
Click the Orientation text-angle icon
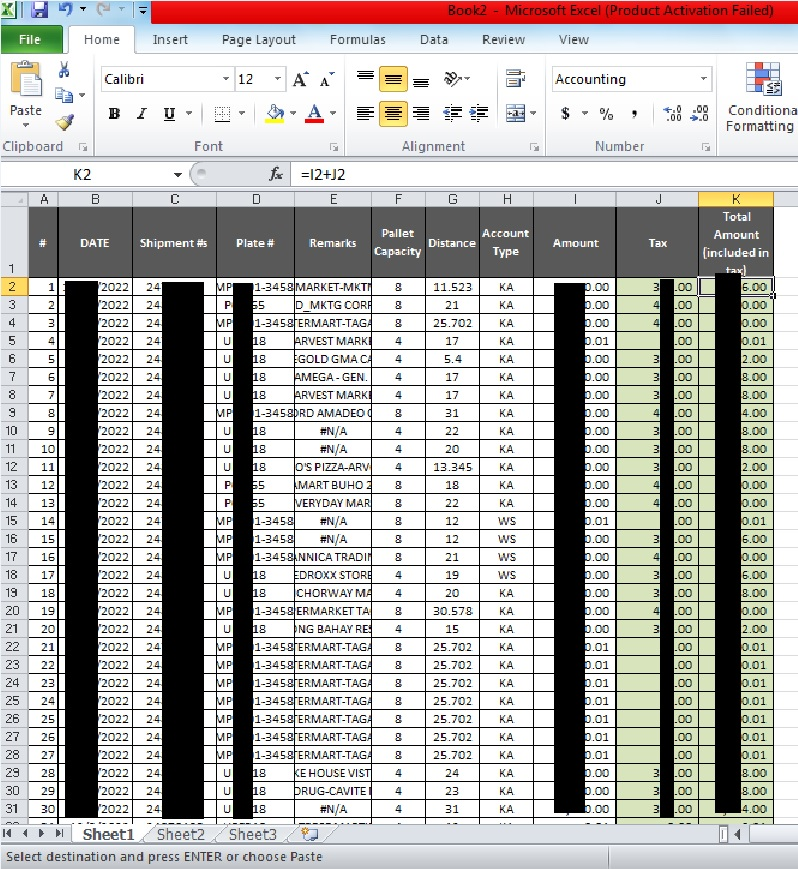[x=453, y=79]
